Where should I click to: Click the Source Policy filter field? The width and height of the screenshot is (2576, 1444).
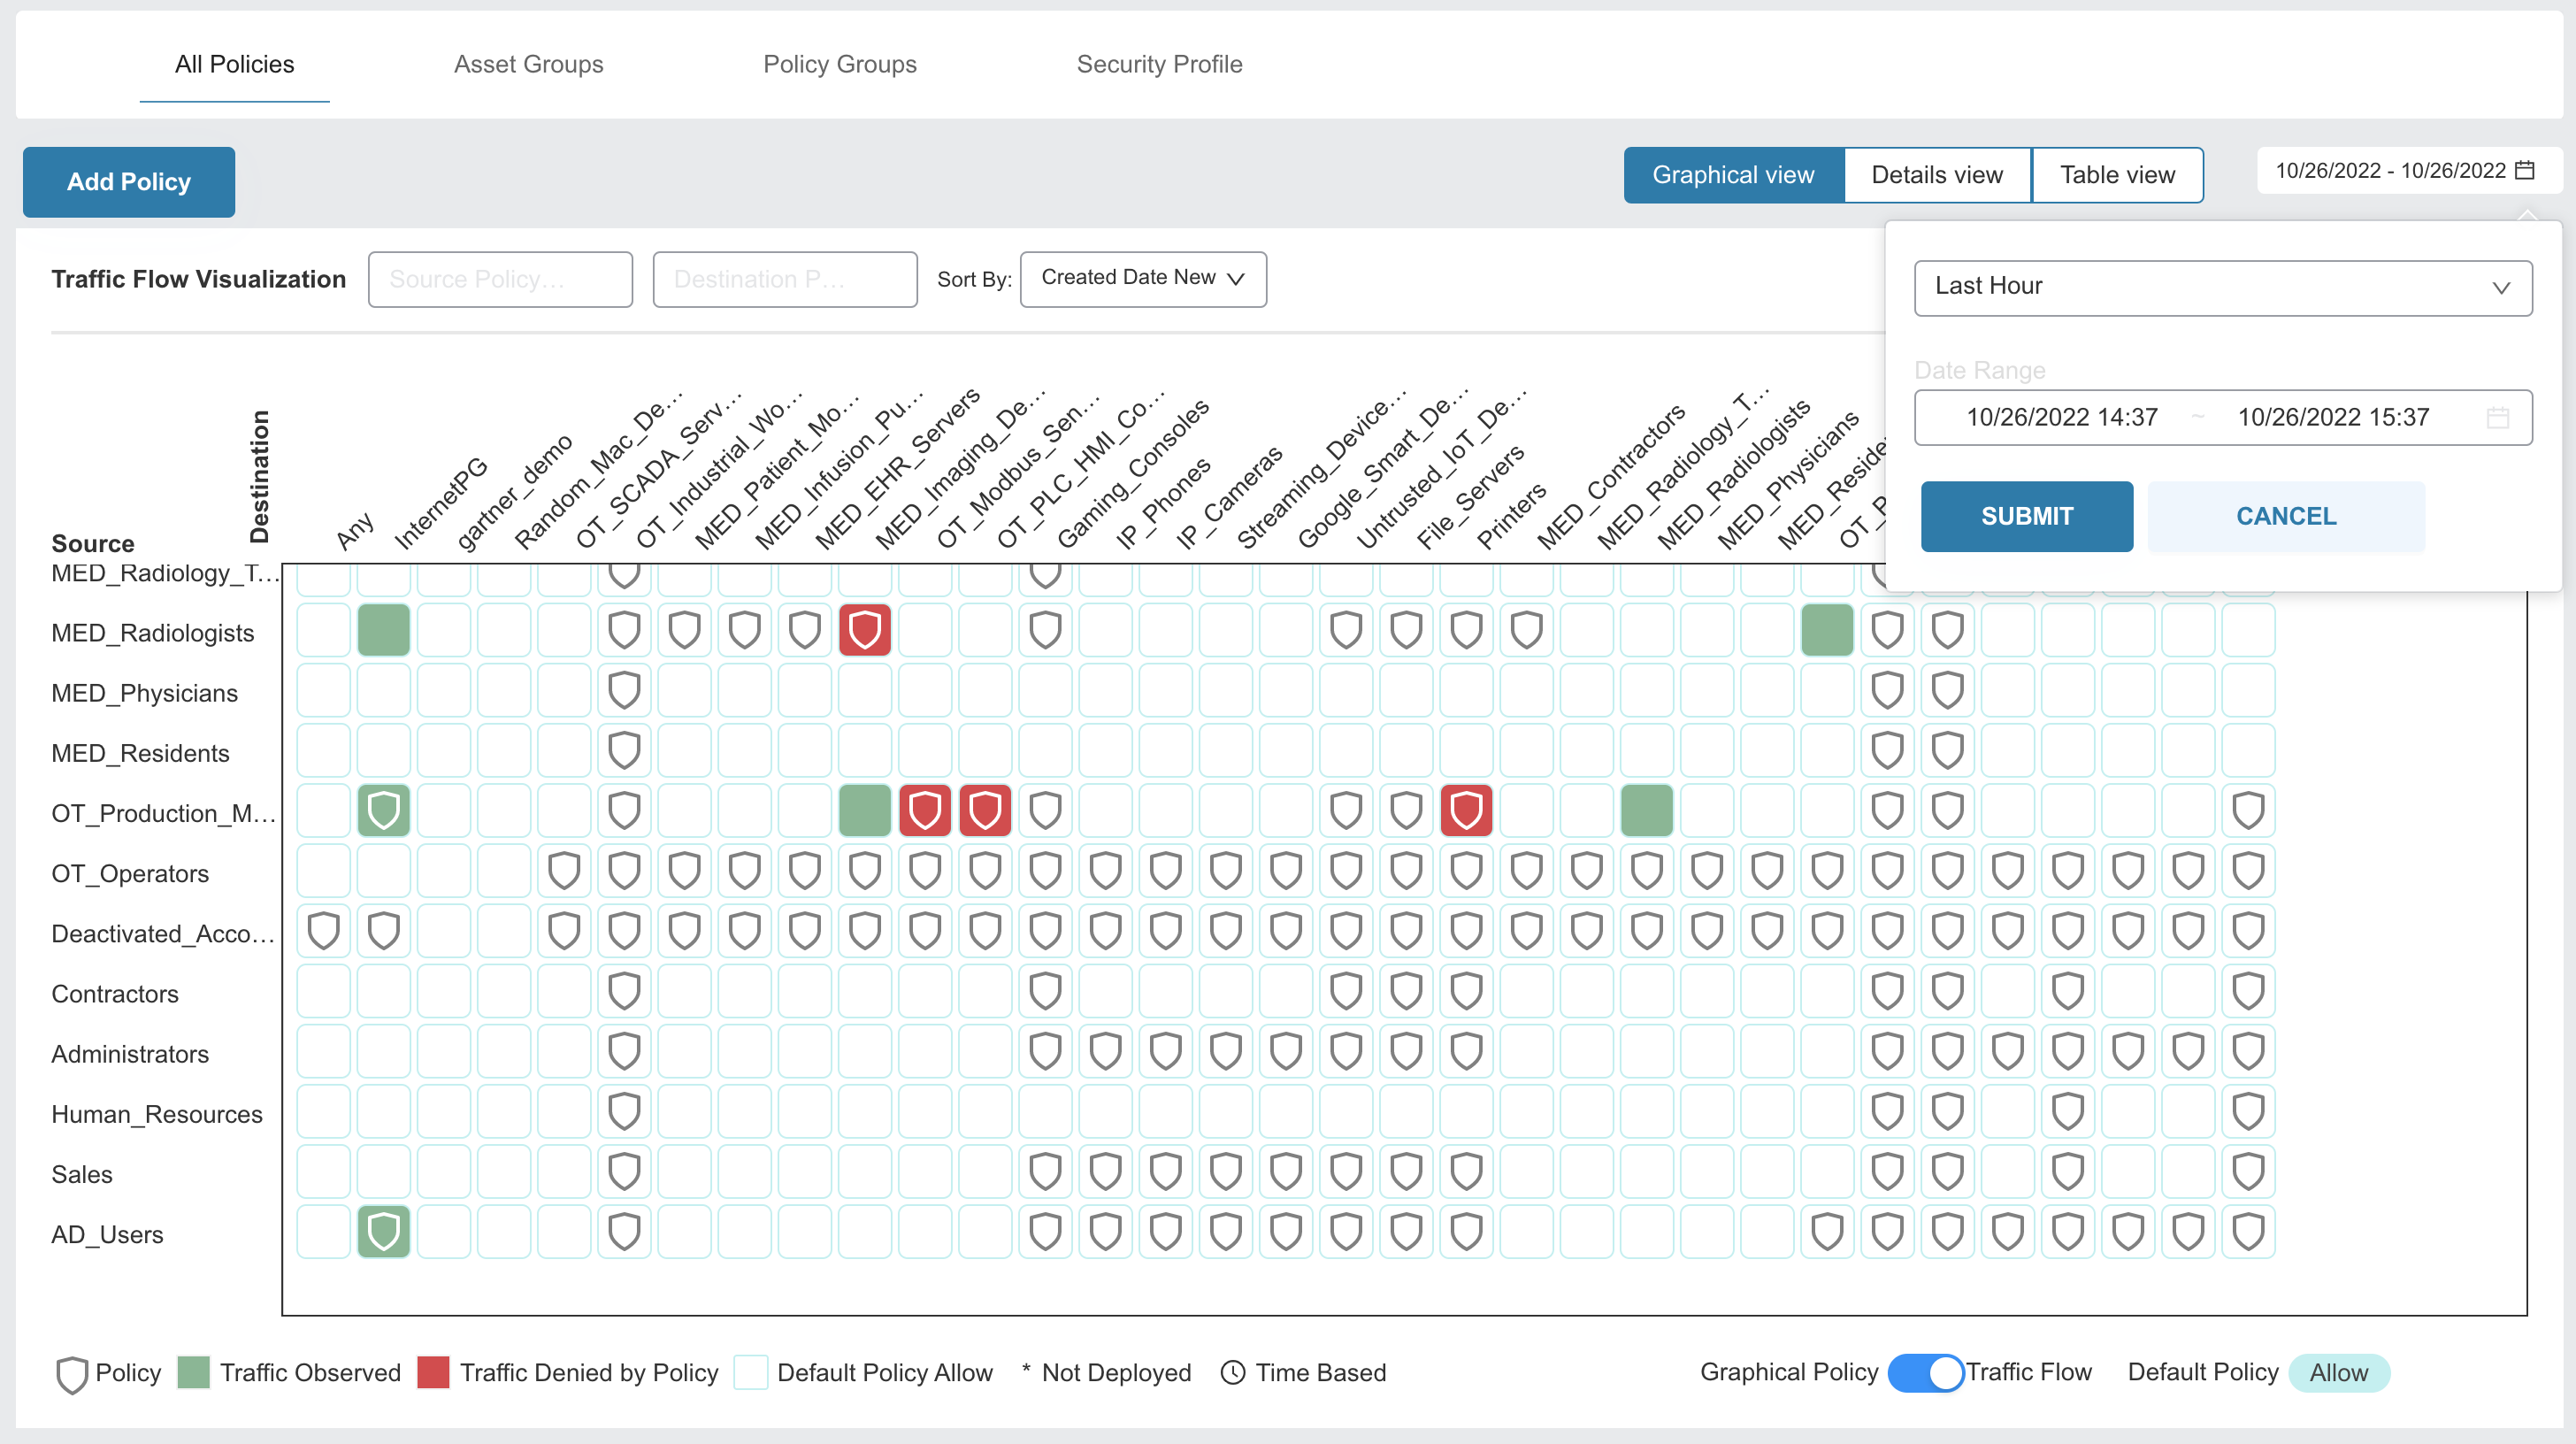click(499, 279)
